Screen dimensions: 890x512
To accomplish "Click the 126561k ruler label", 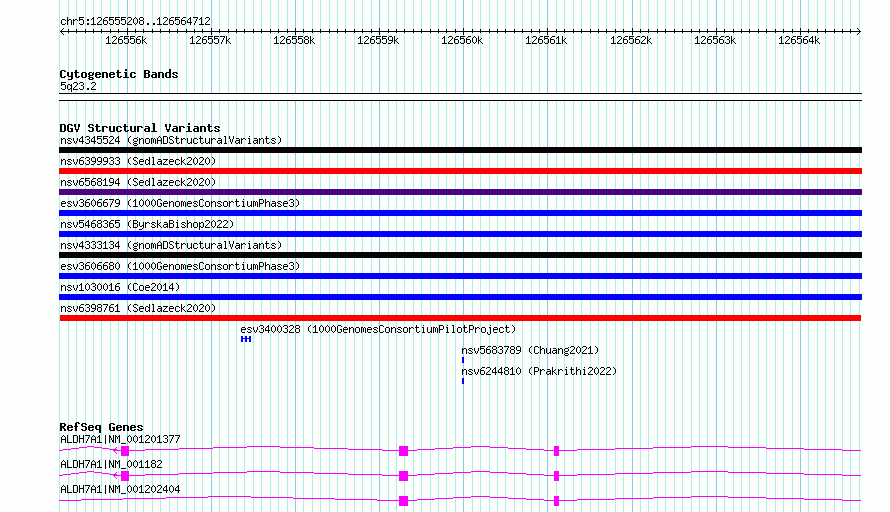I will pyautogui.click(x=546, y=41).
